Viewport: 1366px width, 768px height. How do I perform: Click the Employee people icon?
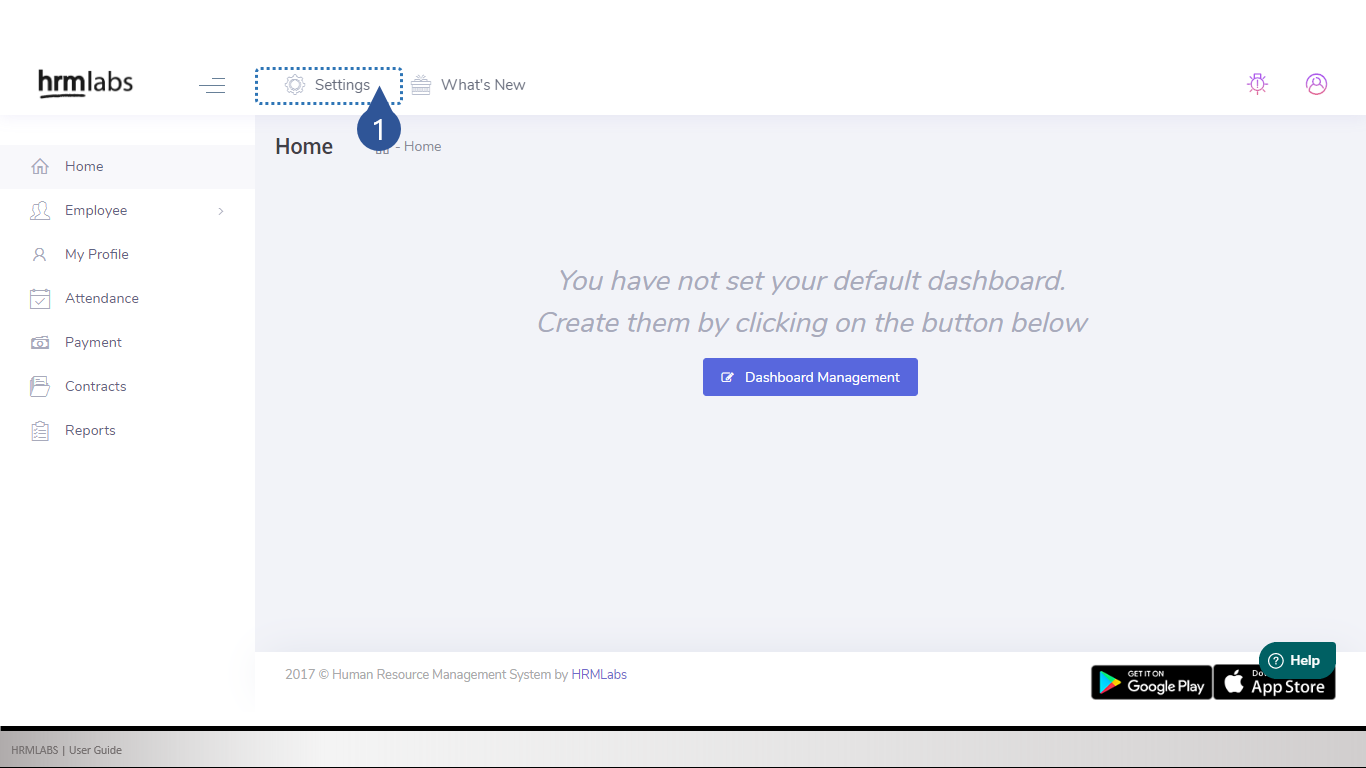click(x=40, y=211)
